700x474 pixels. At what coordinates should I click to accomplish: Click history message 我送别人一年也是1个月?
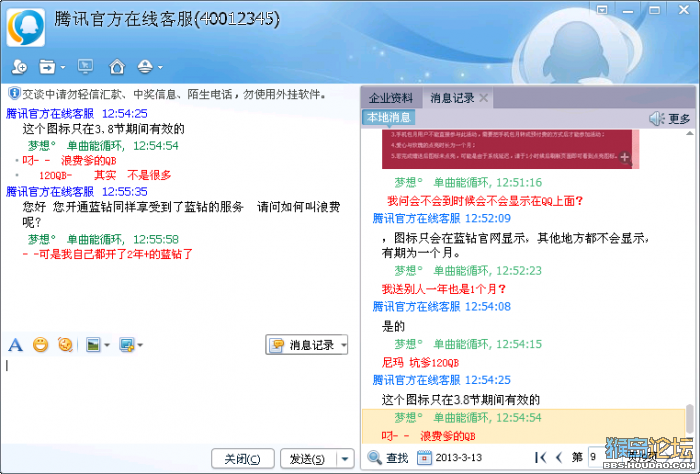pyautogui.click(x=444, y=289)
